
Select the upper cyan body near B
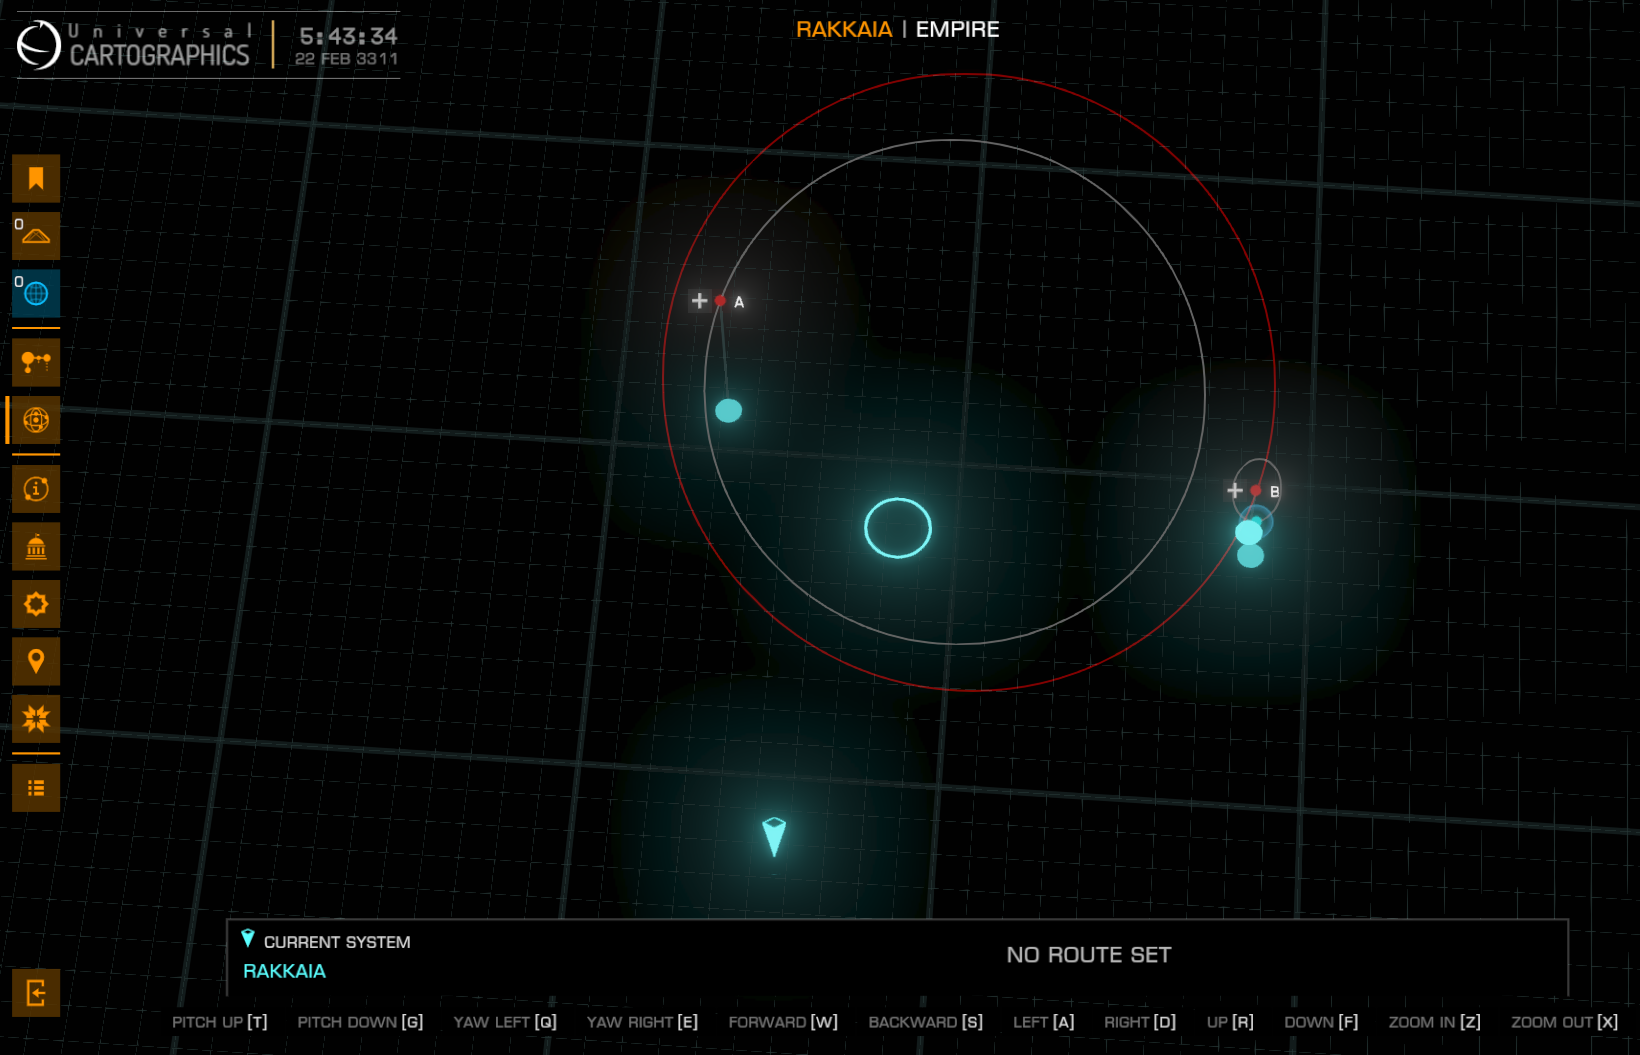[x=1249, y=532]
